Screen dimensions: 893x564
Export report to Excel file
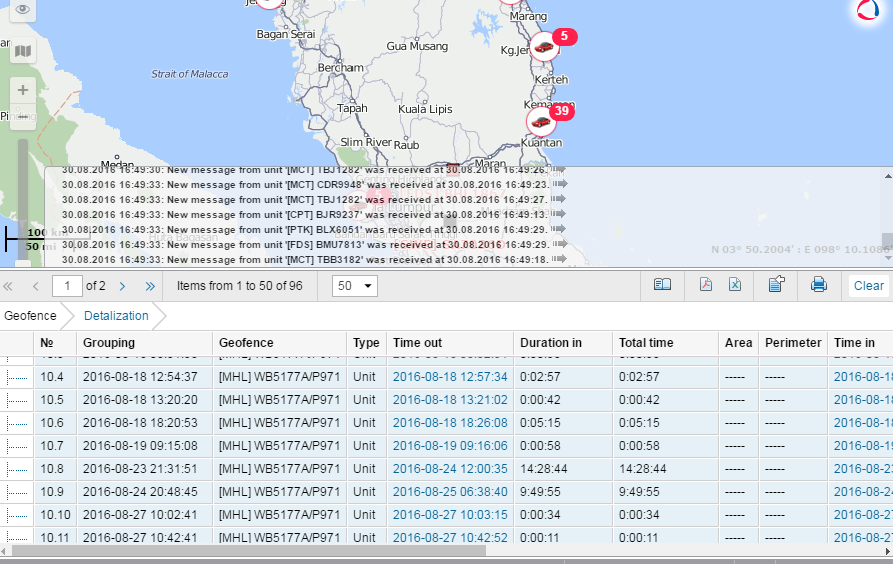click(735, 285)
